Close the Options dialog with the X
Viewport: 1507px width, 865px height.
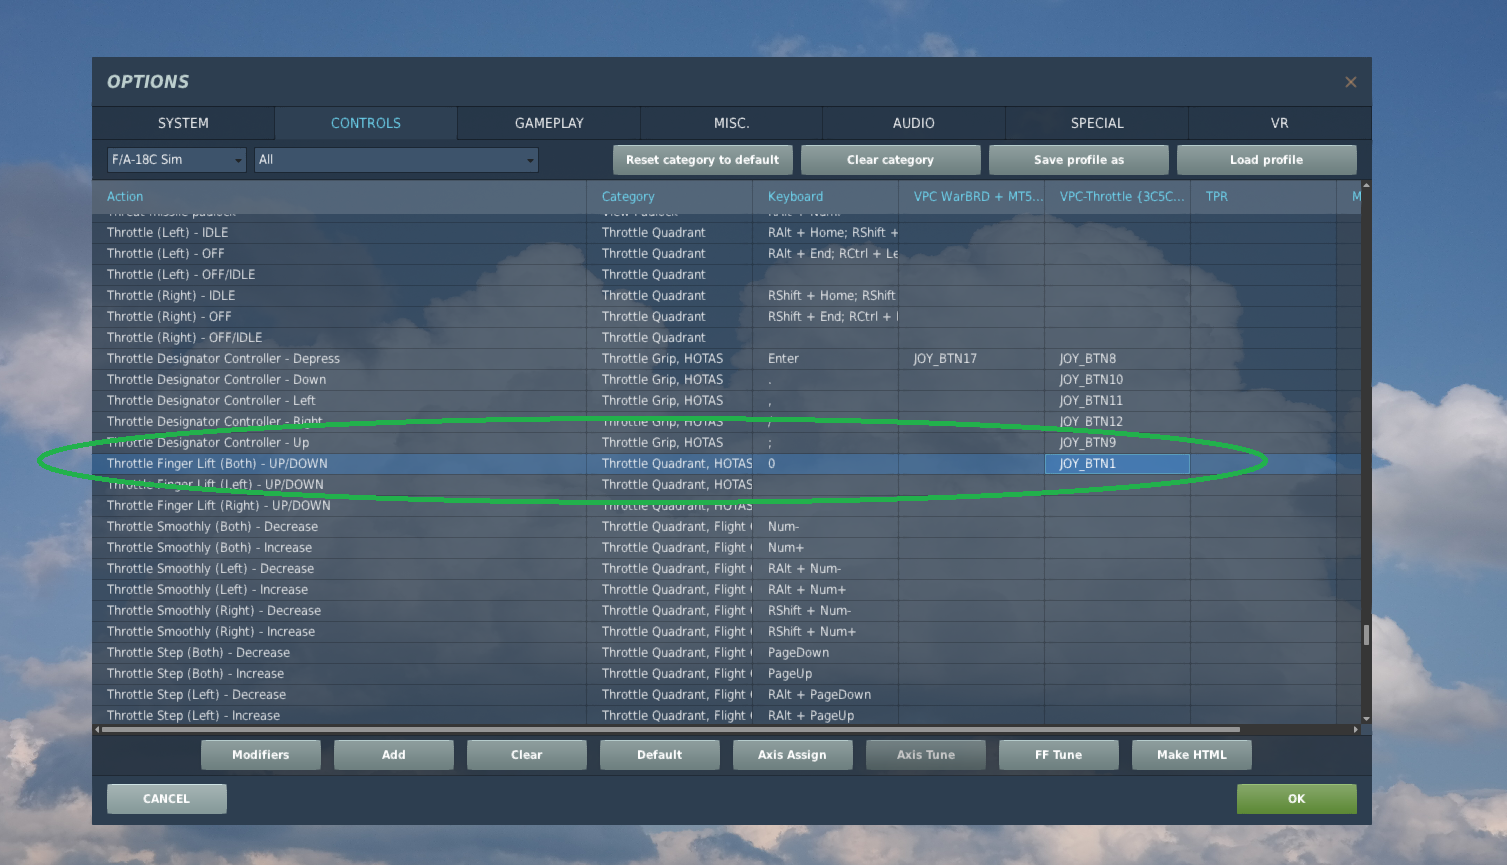click(1350, 82)
